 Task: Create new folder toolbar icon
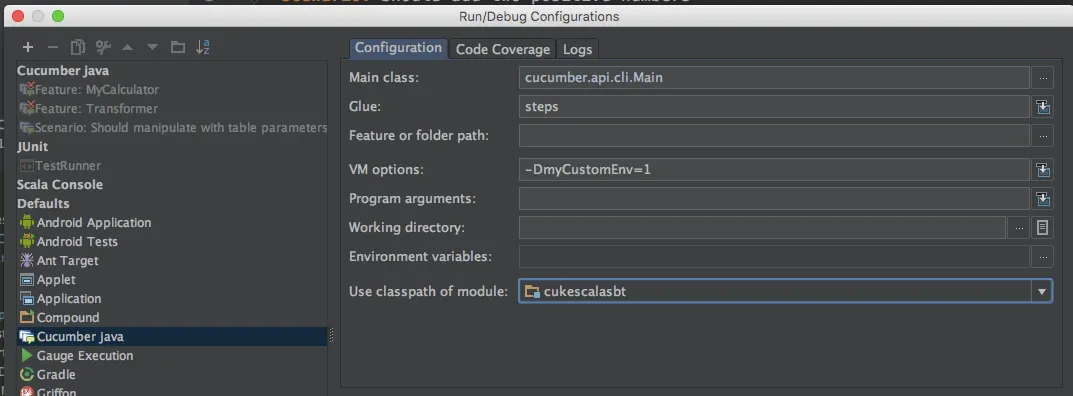click(178, 47)
